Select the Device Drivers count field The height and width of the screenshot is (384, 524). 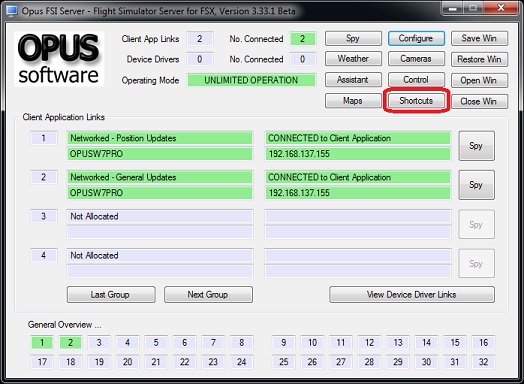pos(200,59)
